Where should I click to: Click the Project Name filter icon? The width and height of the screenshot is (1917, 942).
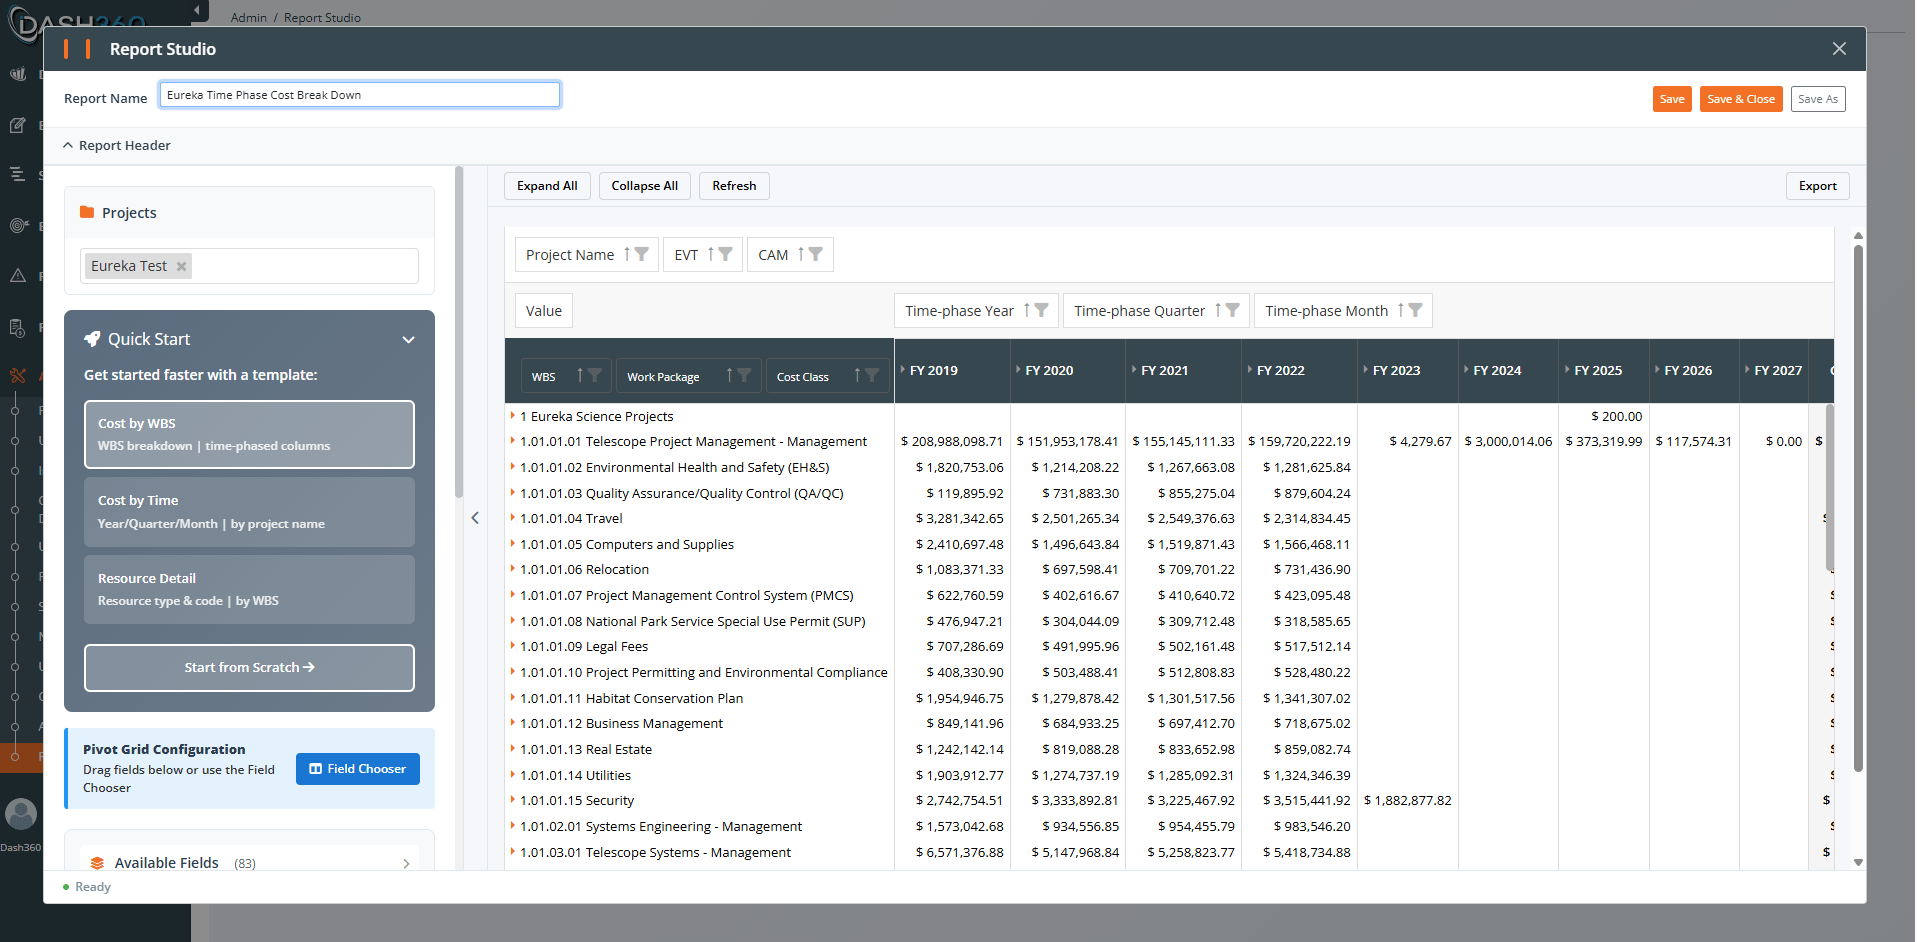[x=642, y=254]
